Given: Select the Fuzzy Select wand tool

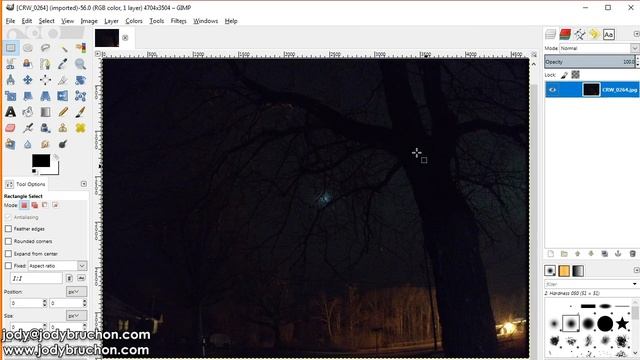Looking at the screenshot, I should (x=63, y=48).
